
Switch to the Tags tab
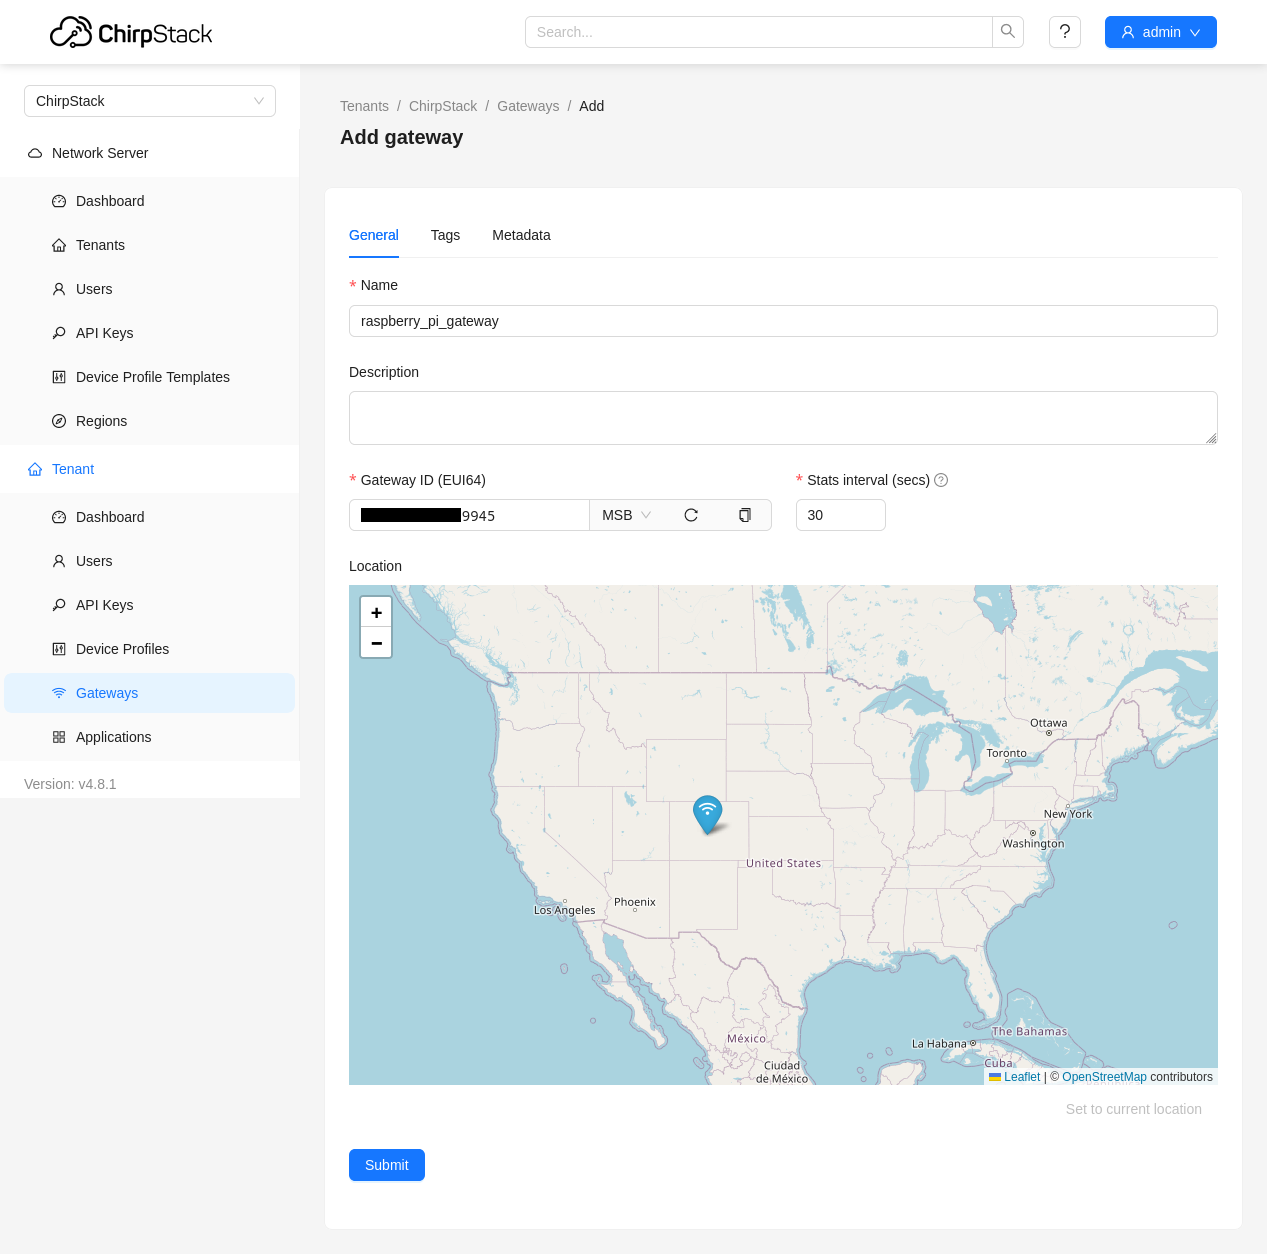445,235
